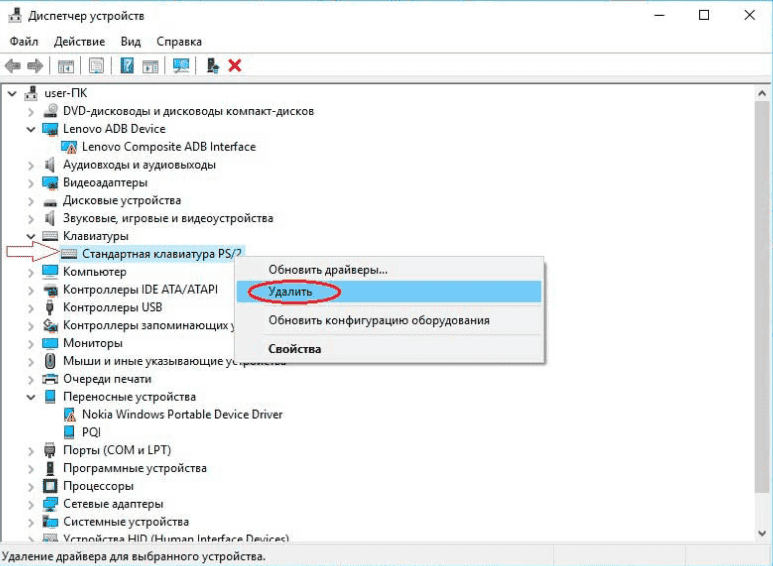Collapse the user-ПК root node

click(12, 93)
